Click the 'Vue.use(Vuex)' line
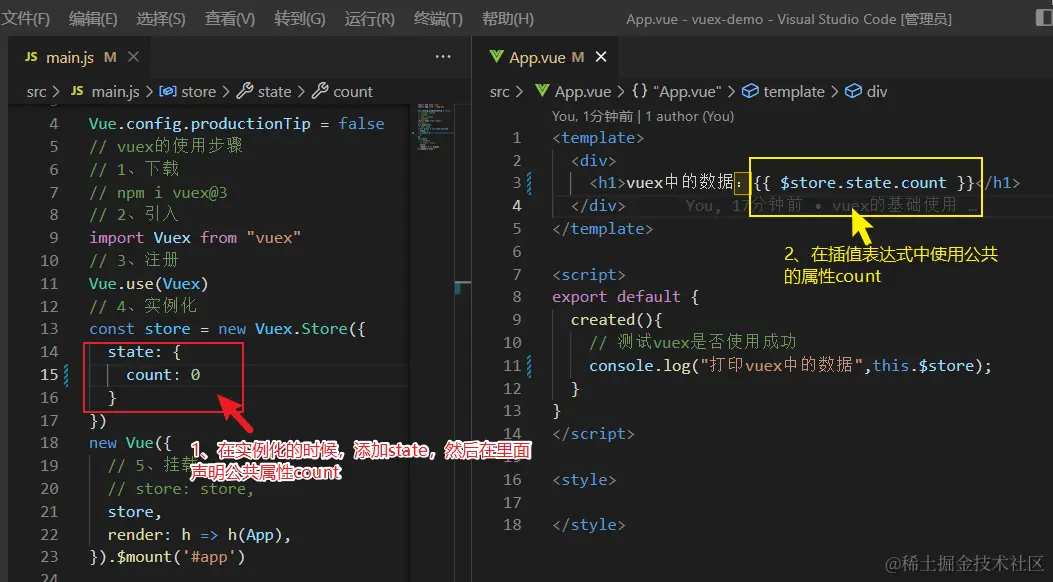 148,283
